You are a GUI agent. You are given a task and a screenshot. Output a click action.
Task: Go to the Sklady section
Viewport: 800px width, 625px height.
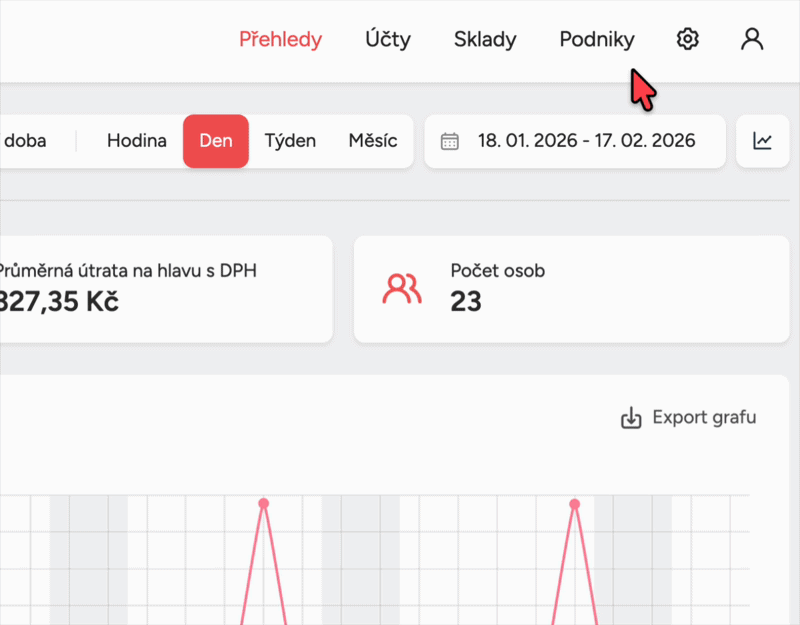coord(485,40)
